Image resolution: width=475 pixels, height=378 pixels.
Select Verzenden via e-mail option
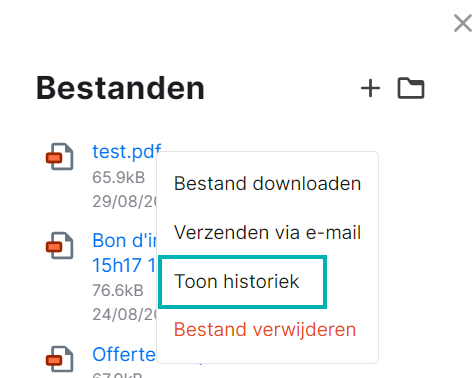coord(267,232)
